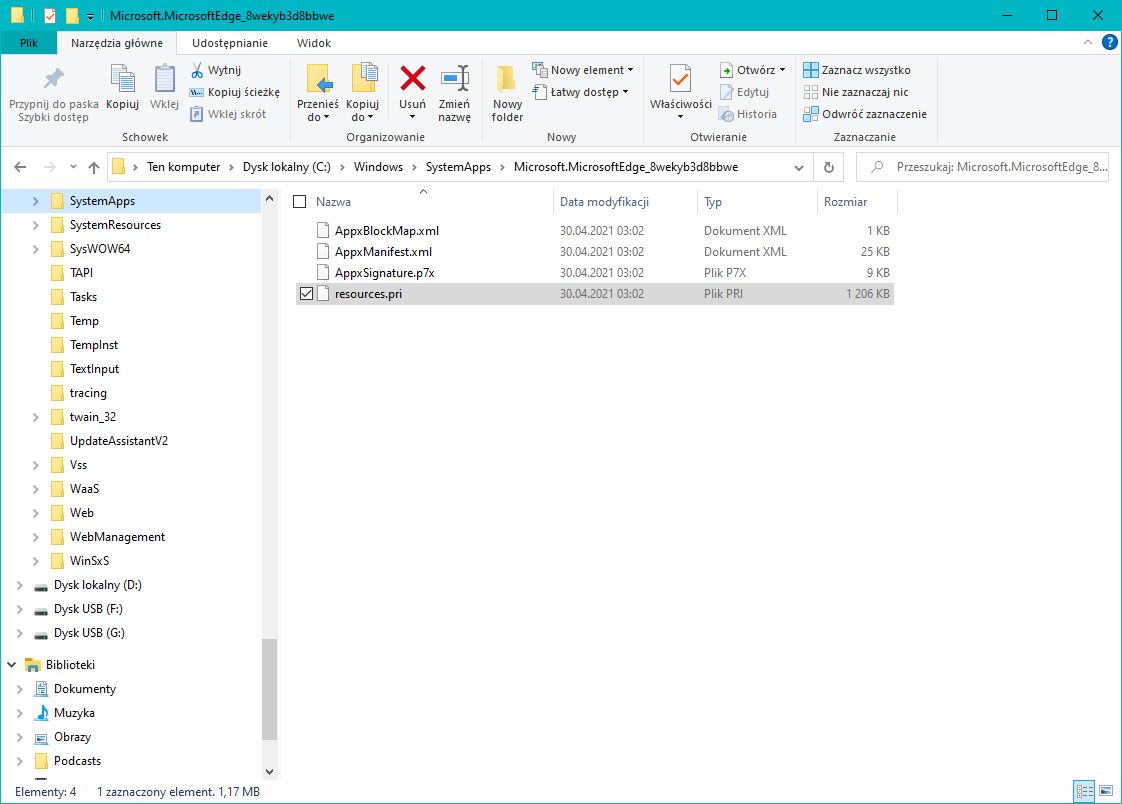Paste shortcut via Wklej skrót
This screenshot has width=1122, height=804.
coord(228,114)
